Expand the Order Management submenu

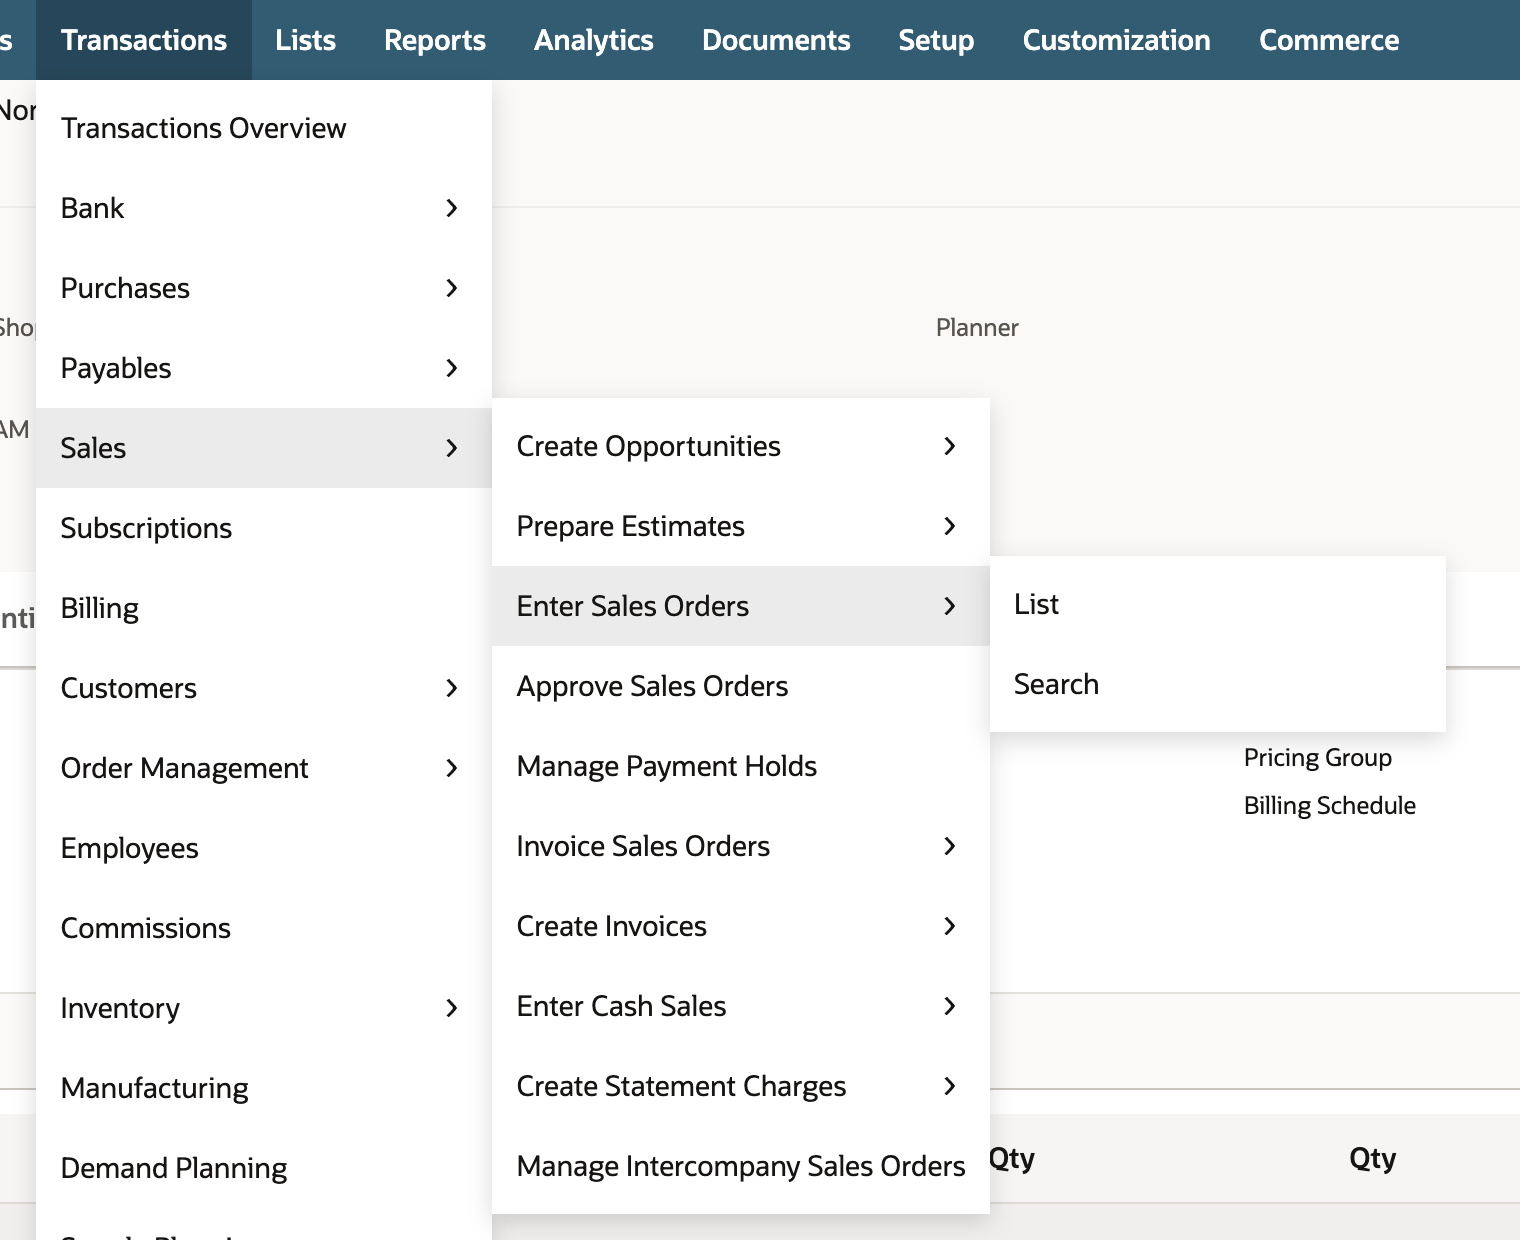click(x=264, y=768)
